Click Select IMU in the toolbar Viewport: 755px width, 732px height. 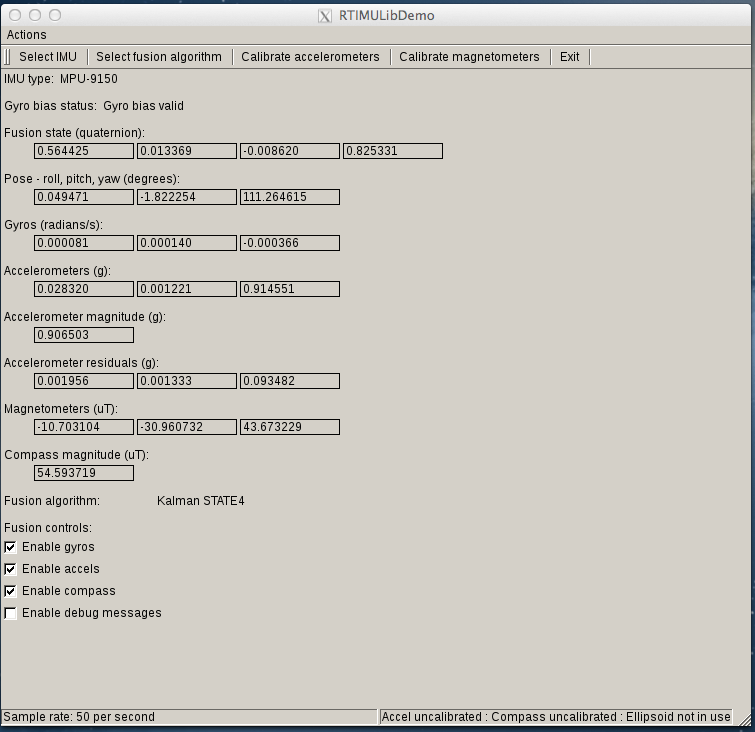coord(50,57)
